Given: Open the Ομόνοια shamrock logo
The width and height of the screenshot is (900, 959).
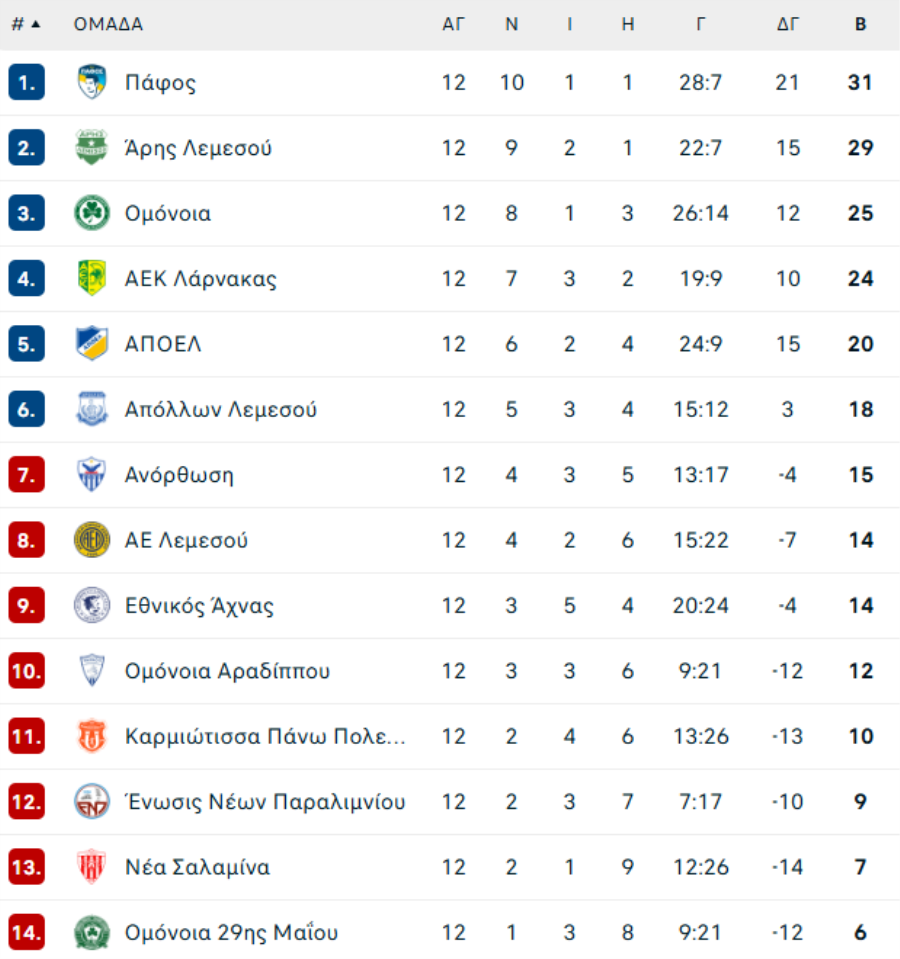Looking at the screenshot, I should (x=92, y=213).
